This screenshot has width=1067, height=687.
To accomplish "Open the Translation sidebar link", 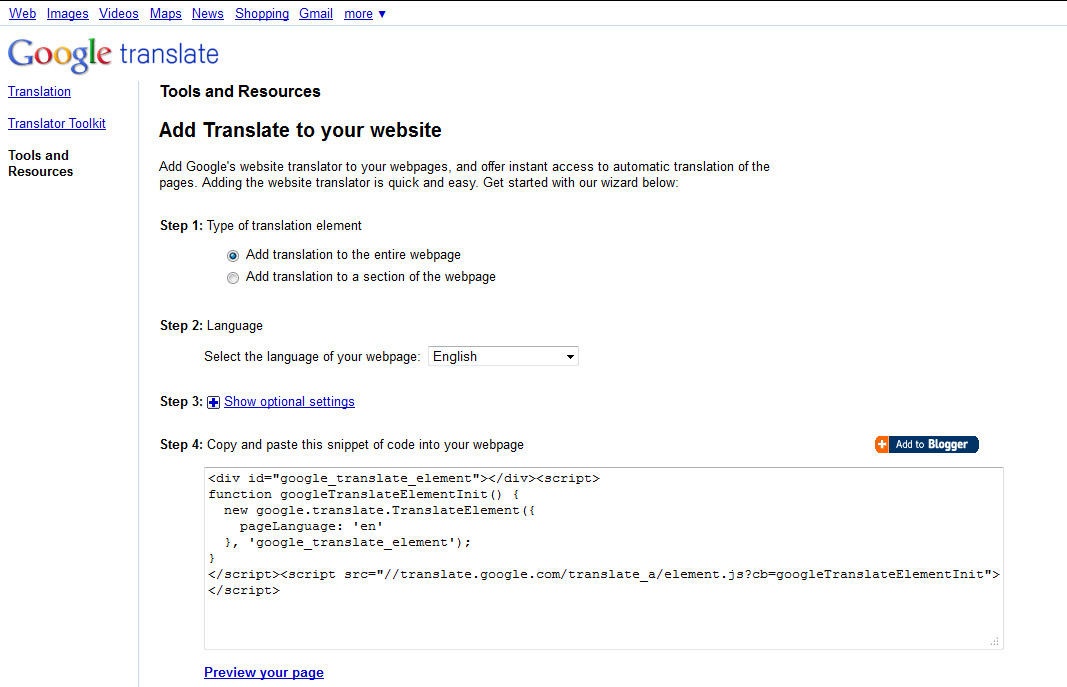I will click(x=39, y=92).
